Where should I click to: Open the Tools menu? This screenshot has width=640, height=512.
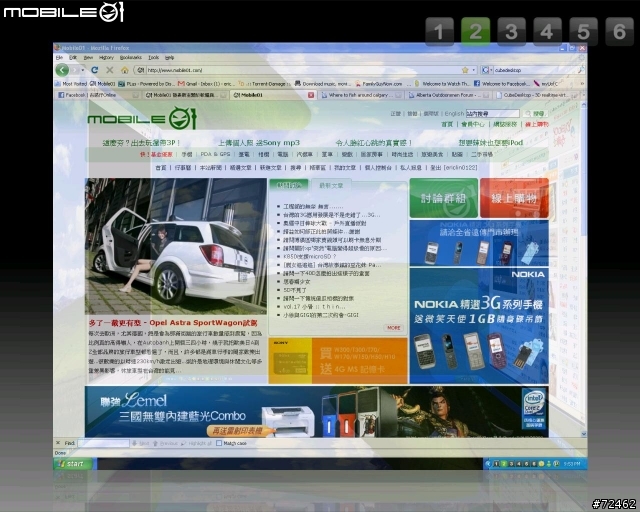pos(153,58)
